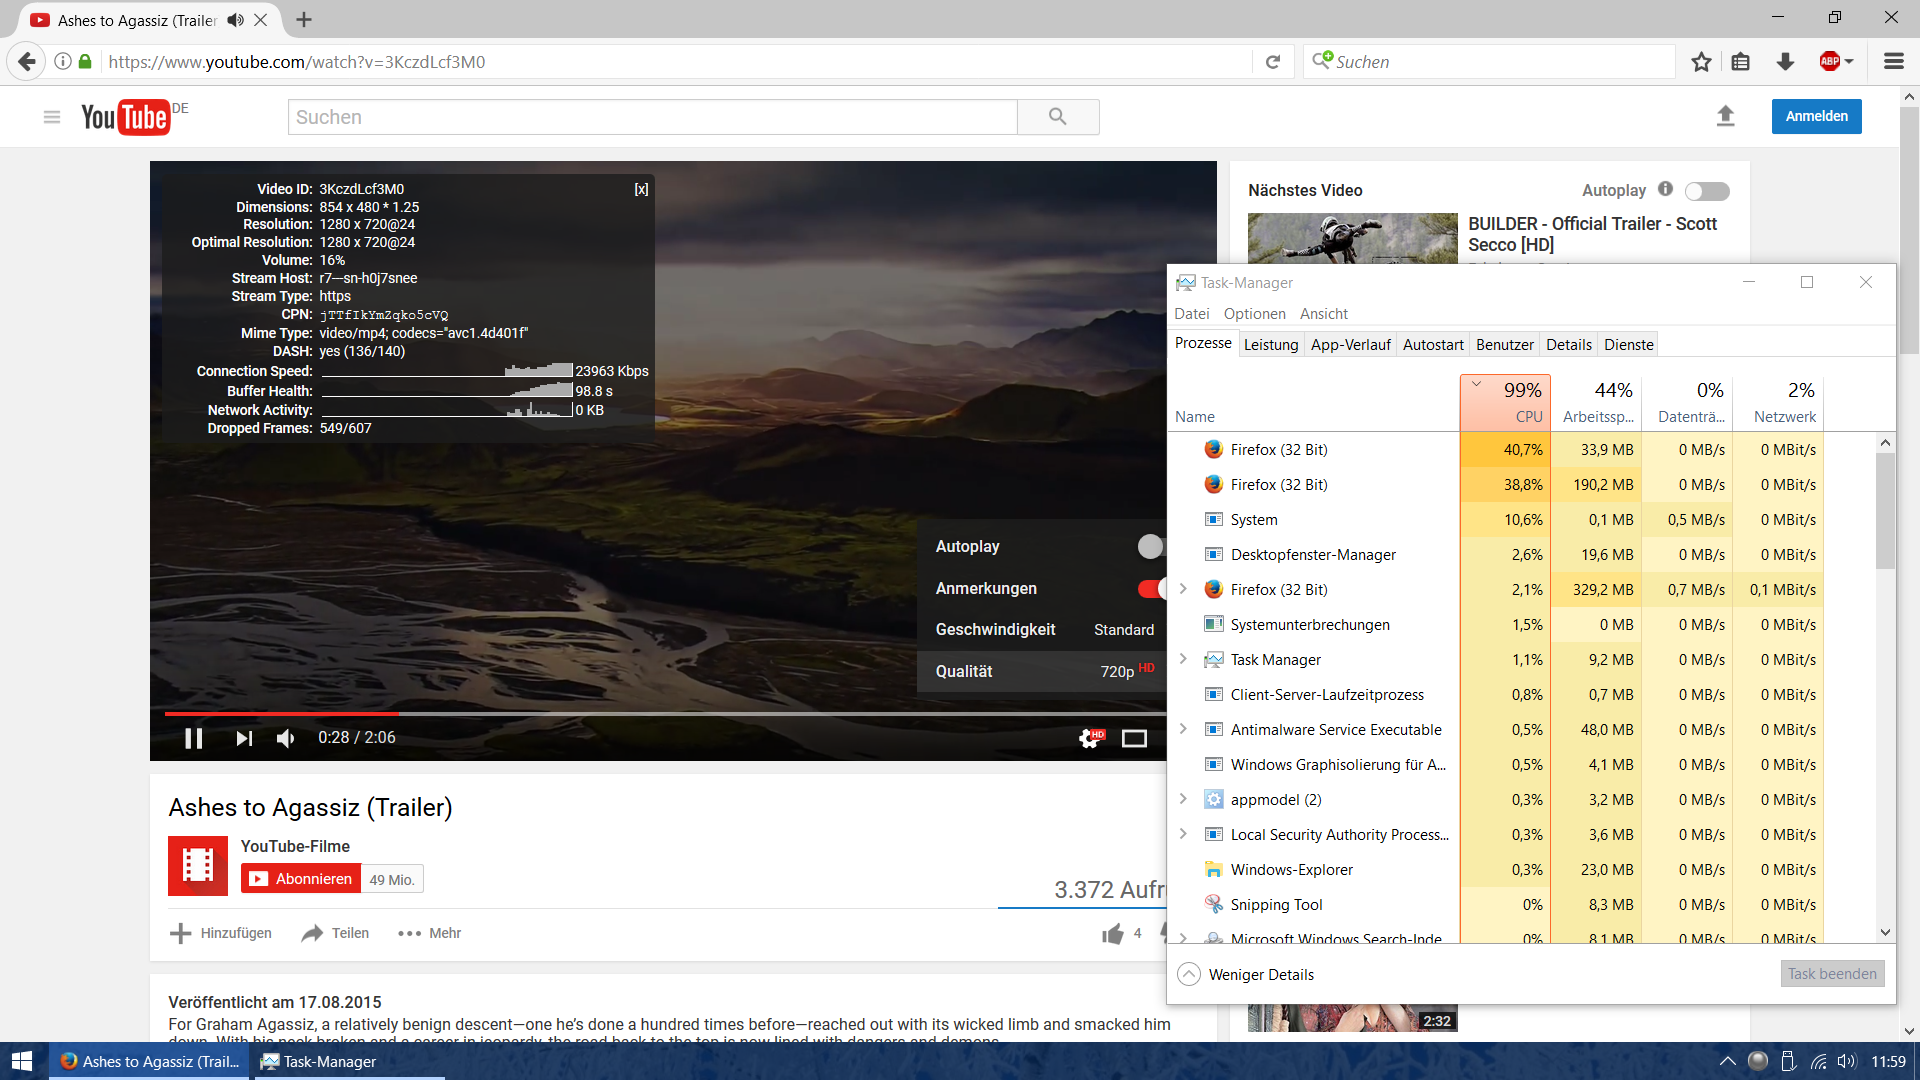Mute the video player volume
Screen dimensions: 1920x1080
point(286,738)
